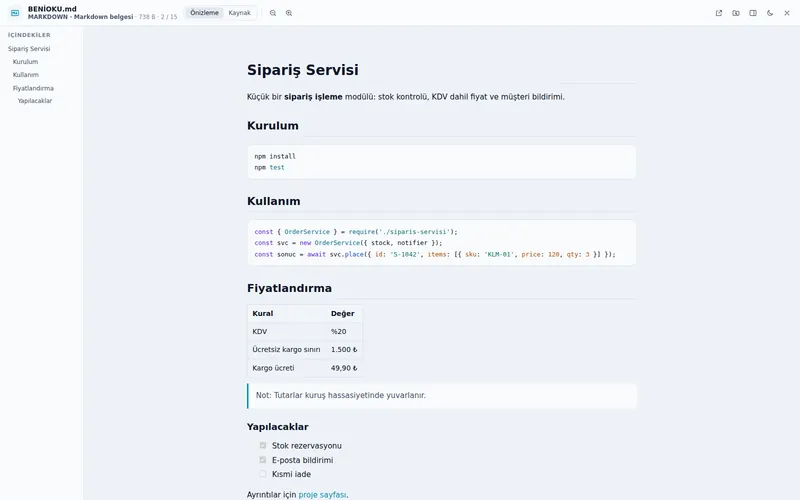Image resolution: width=800 pixels, height=500 pixels.
Task: Click the 'Ücretsiz kargo sınırı' table cell
Action: [x=286, y=349]
